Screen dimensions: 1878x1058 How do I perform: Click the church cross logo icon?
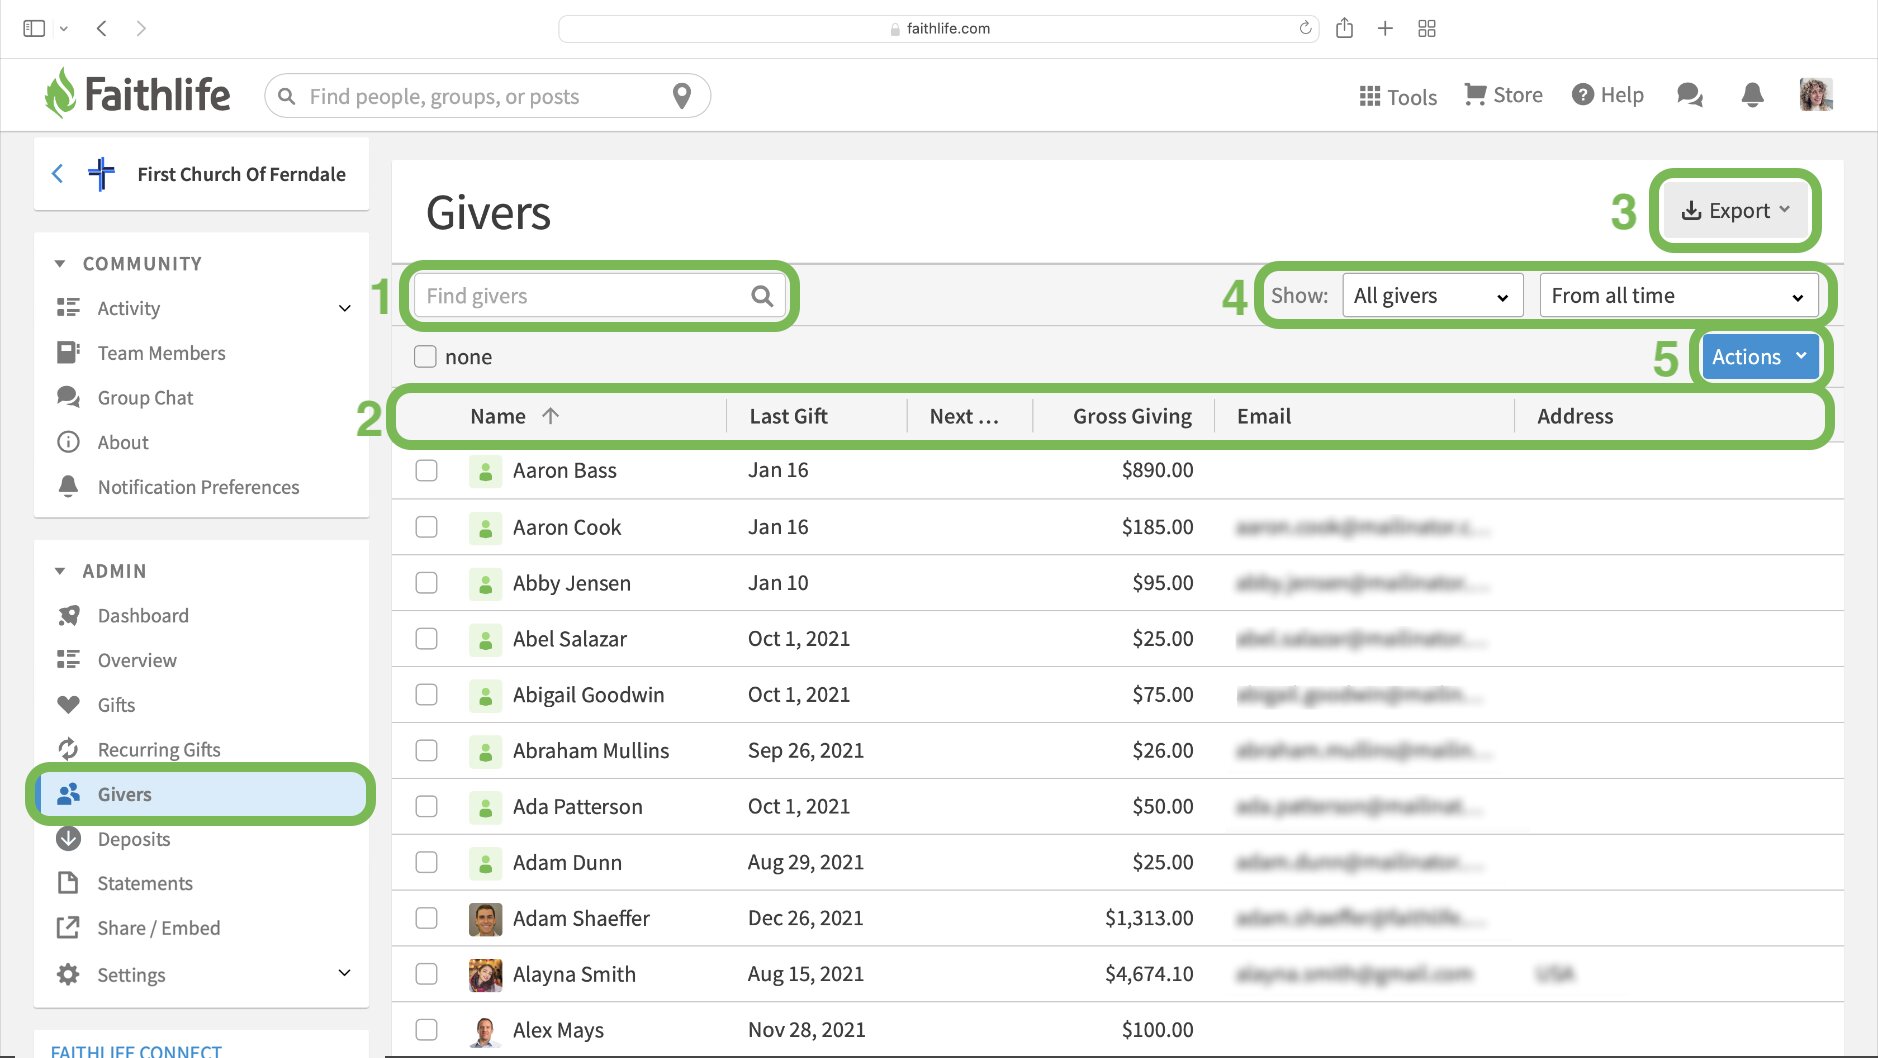point(101,174)
